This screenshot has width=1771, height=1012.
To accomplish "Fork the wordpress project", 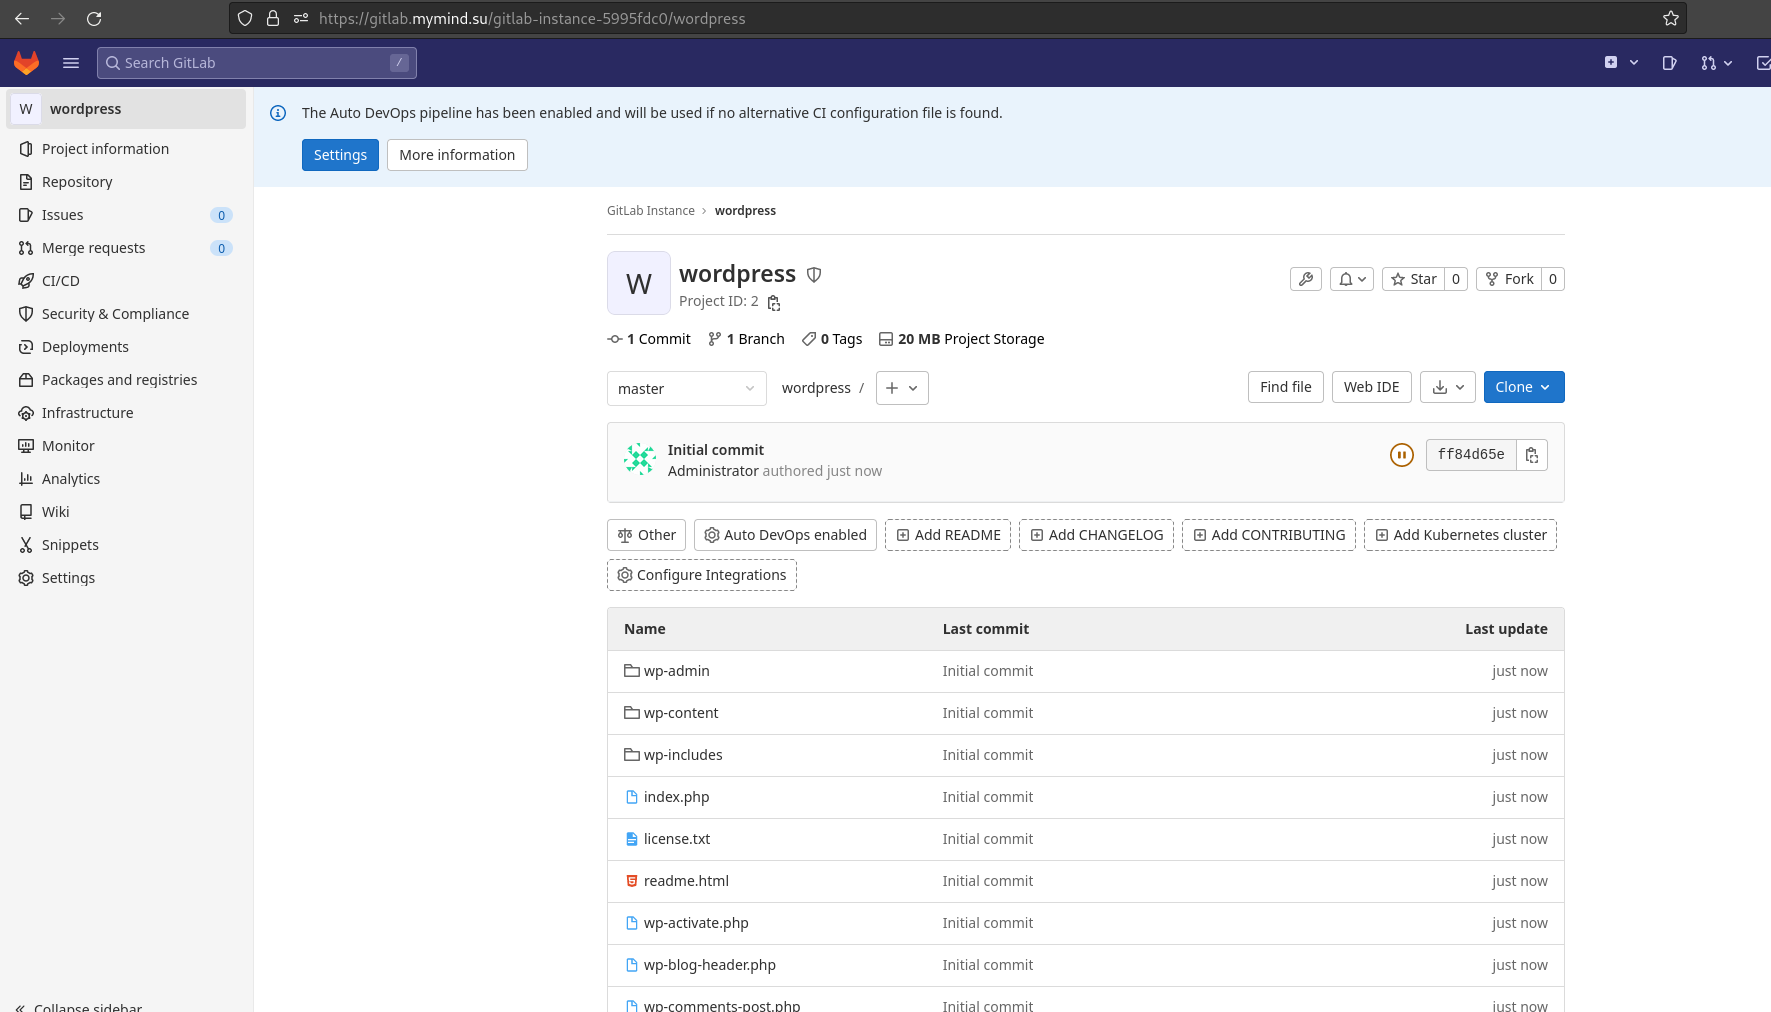I will click(x=1509, y=279).
